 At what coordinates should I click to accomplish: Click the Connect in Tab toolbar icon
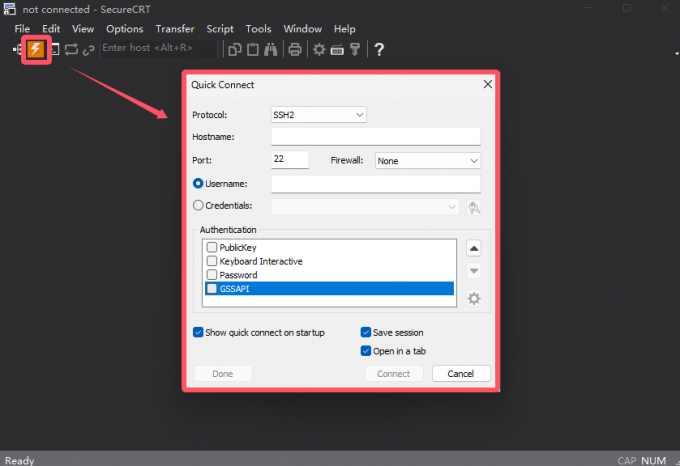click(55, 49)
